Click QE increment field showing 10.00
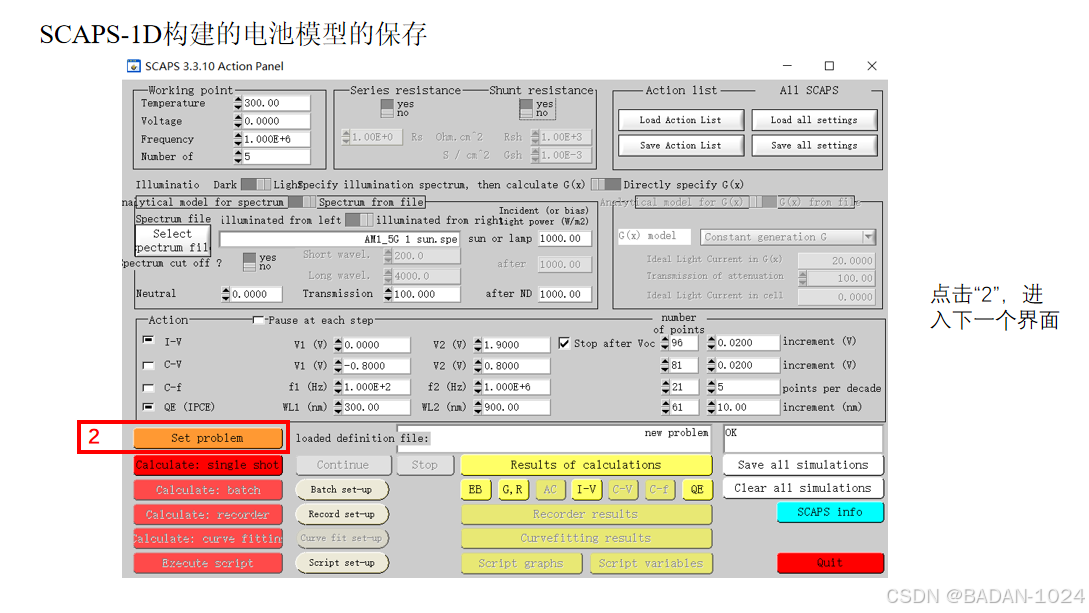1089x613 pixels. coord(747,408)
